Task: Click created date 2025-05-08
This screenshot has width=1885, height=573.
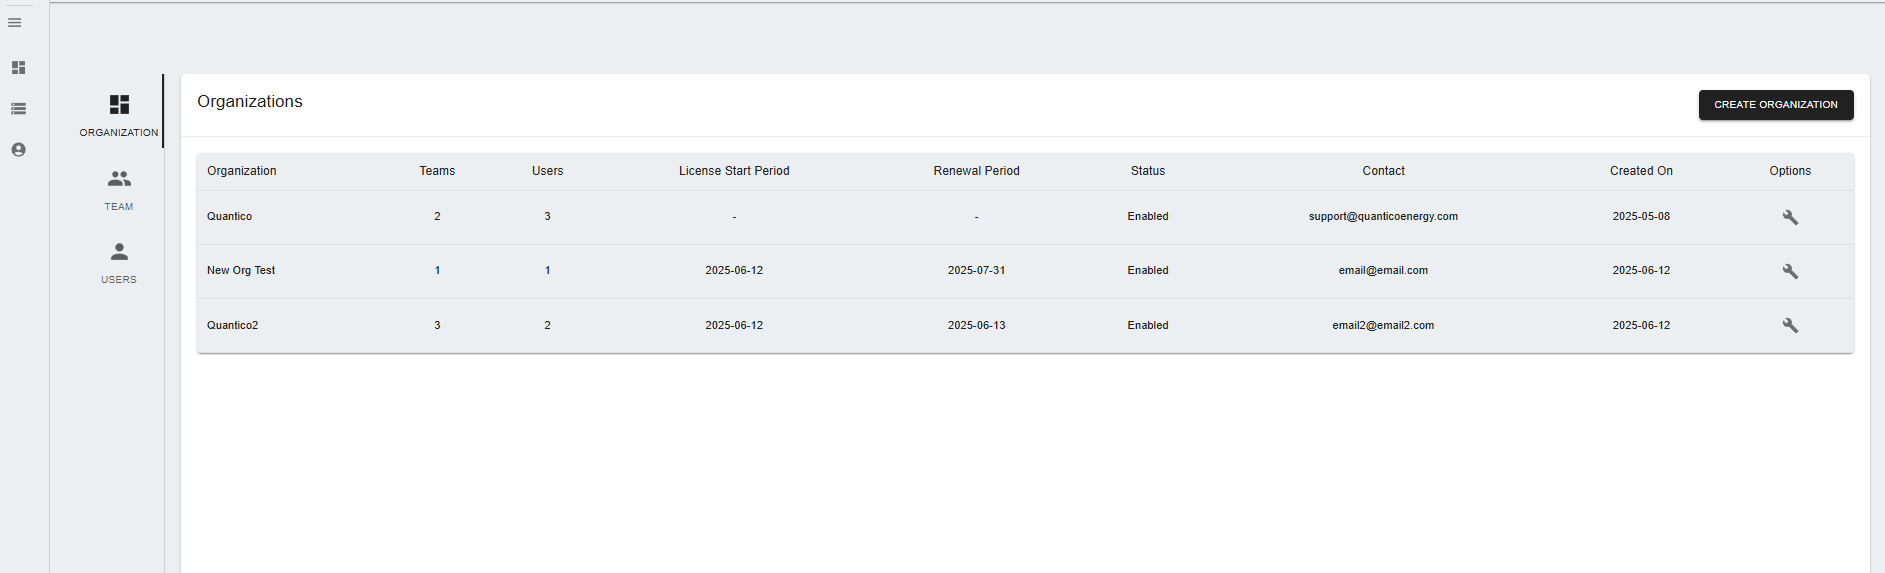Action: 1641,216
